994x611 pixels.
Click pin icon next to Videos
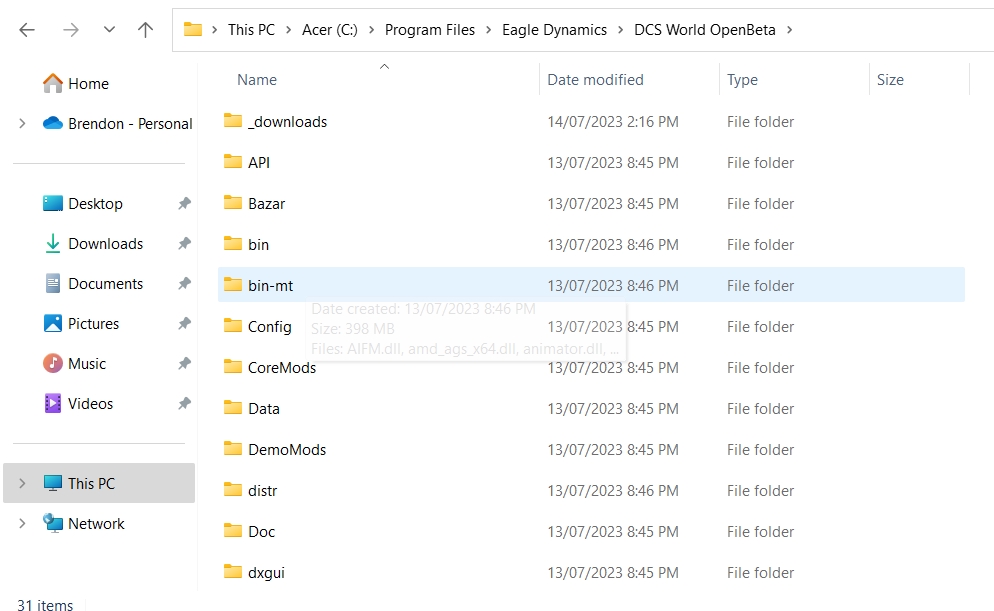(x=184, y=403)
